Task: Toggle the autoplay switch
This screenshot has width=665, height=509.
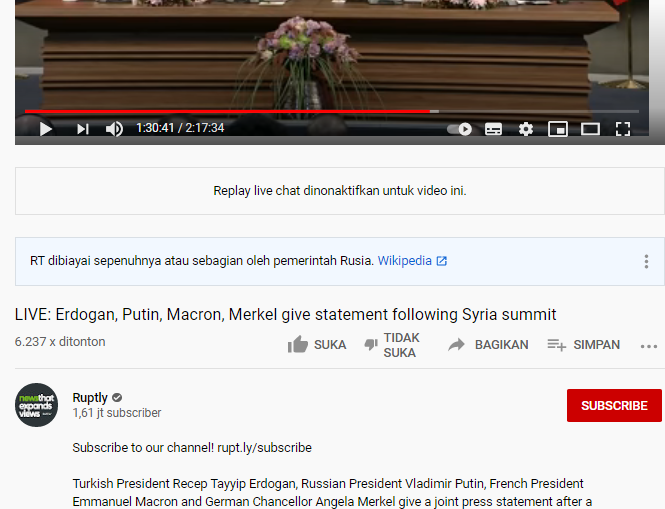Action: click(x=459, y=129)
